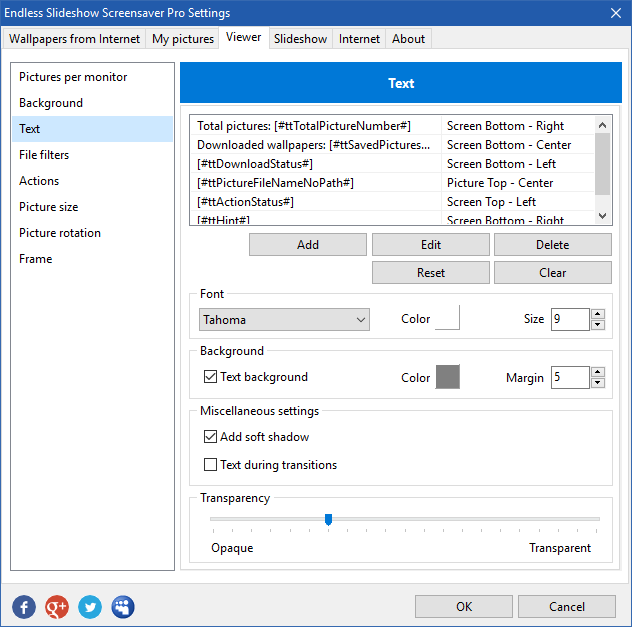Open the Twitter bird icon
The height and width of the screenshot is (627, 632).
(90, 607)
